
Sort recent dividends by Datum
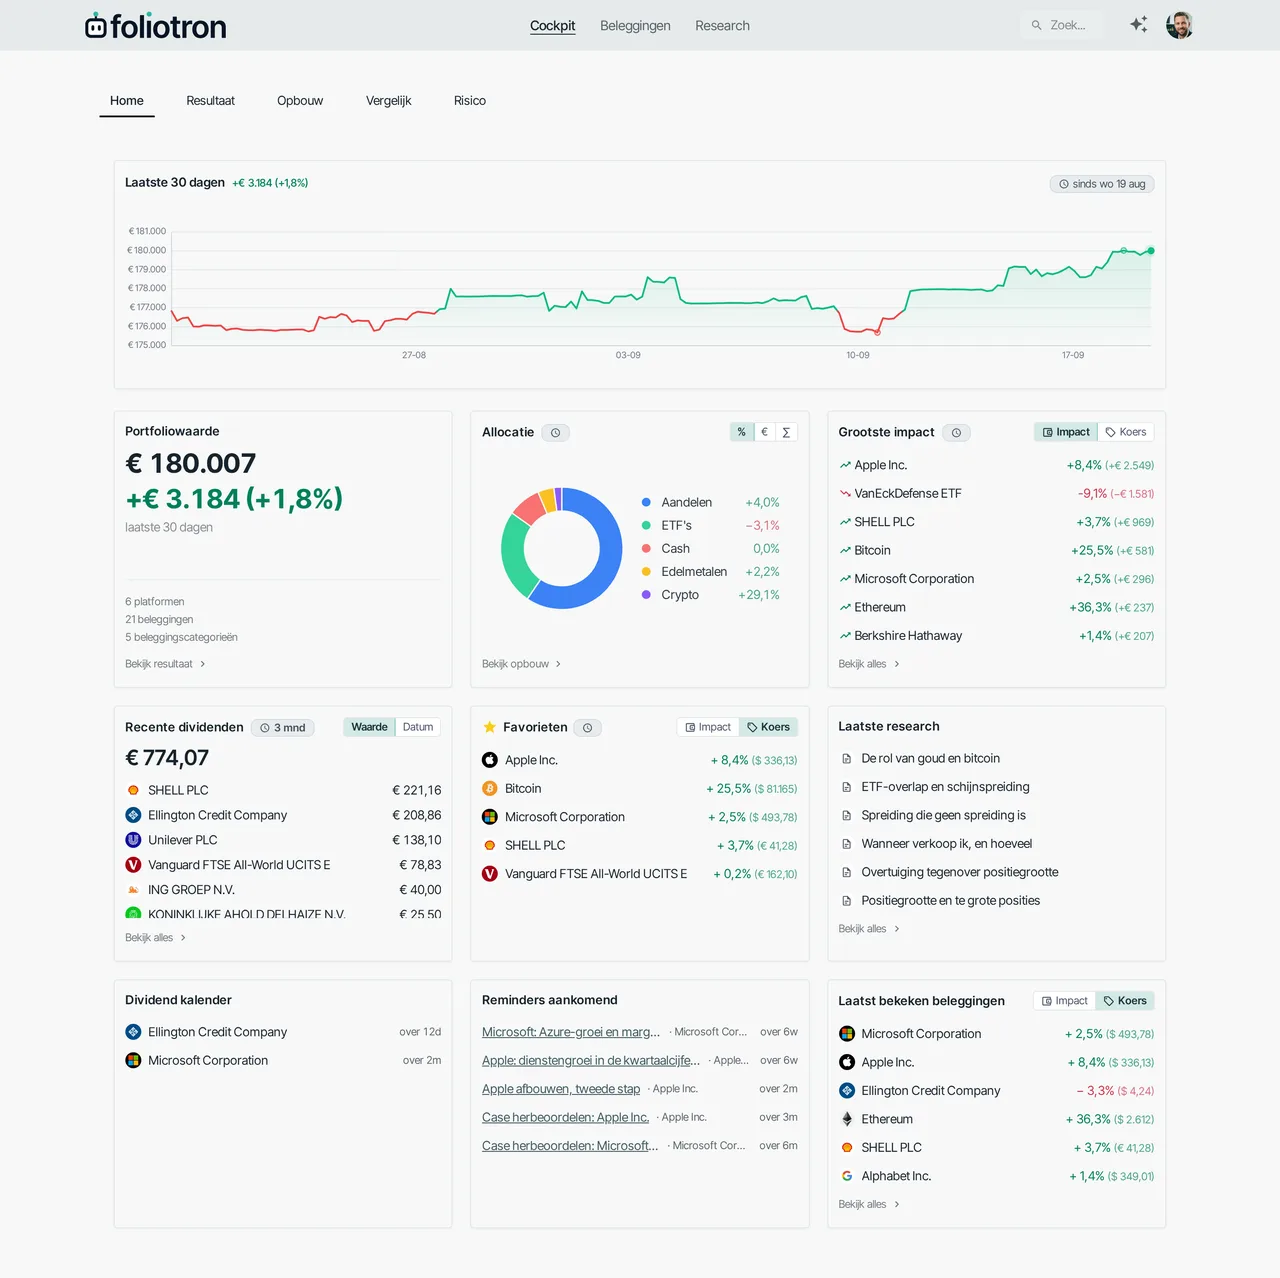pyautogui.click(x=418, y=727)
